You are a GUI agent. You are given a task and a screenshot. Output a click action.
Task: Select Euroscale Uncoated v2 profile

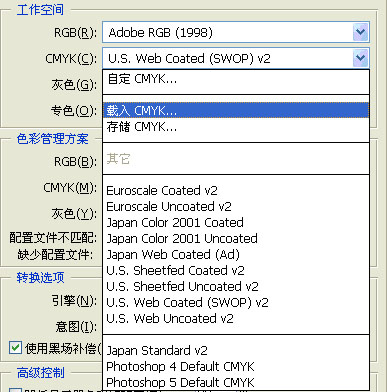click(x=236, y=206)
